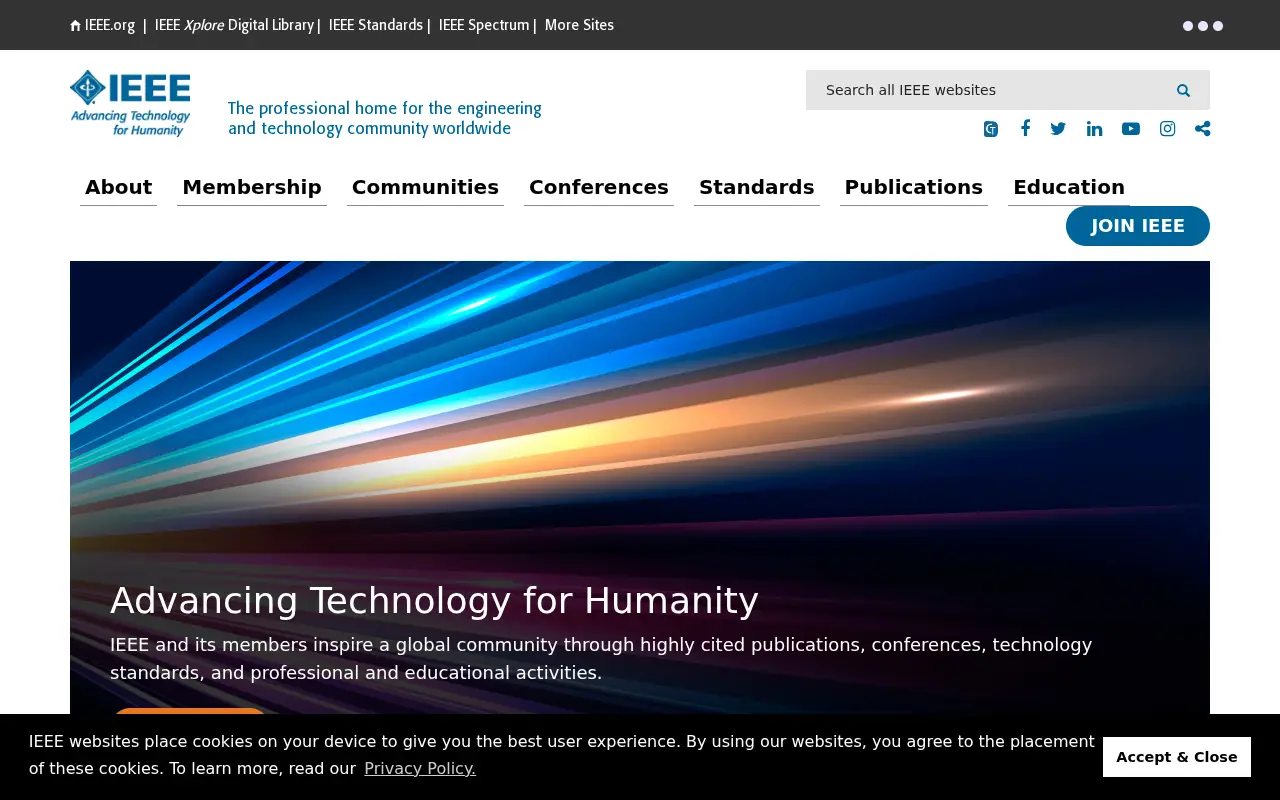
Task: Click the share icon after Instagram
Action: [x=1202, y=129]
